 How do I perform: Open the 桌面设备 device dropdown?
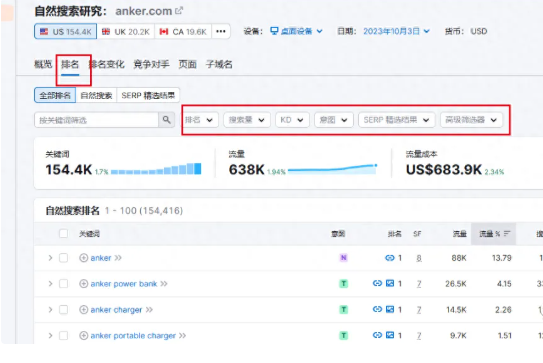coord(296,32)
